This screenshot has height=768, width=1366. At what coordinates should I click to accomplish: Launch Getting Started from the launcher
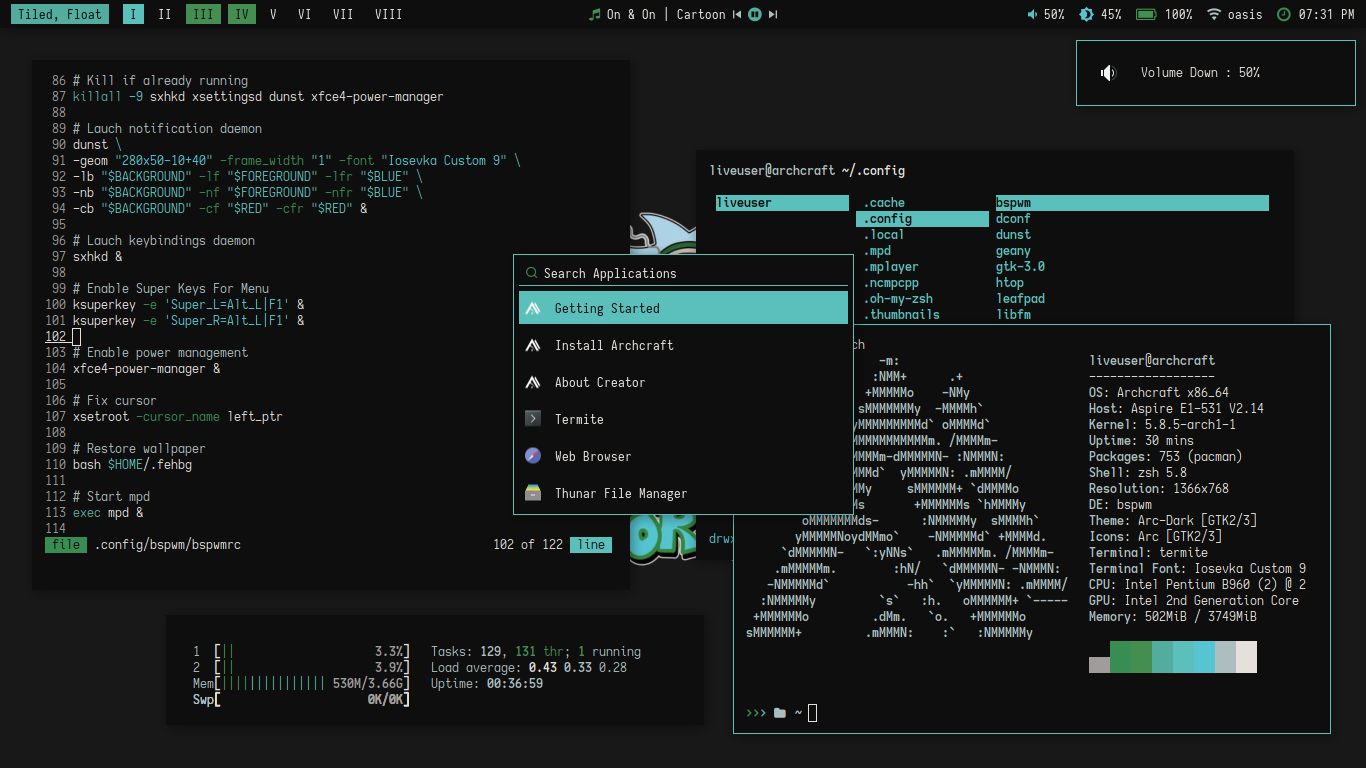683,308
